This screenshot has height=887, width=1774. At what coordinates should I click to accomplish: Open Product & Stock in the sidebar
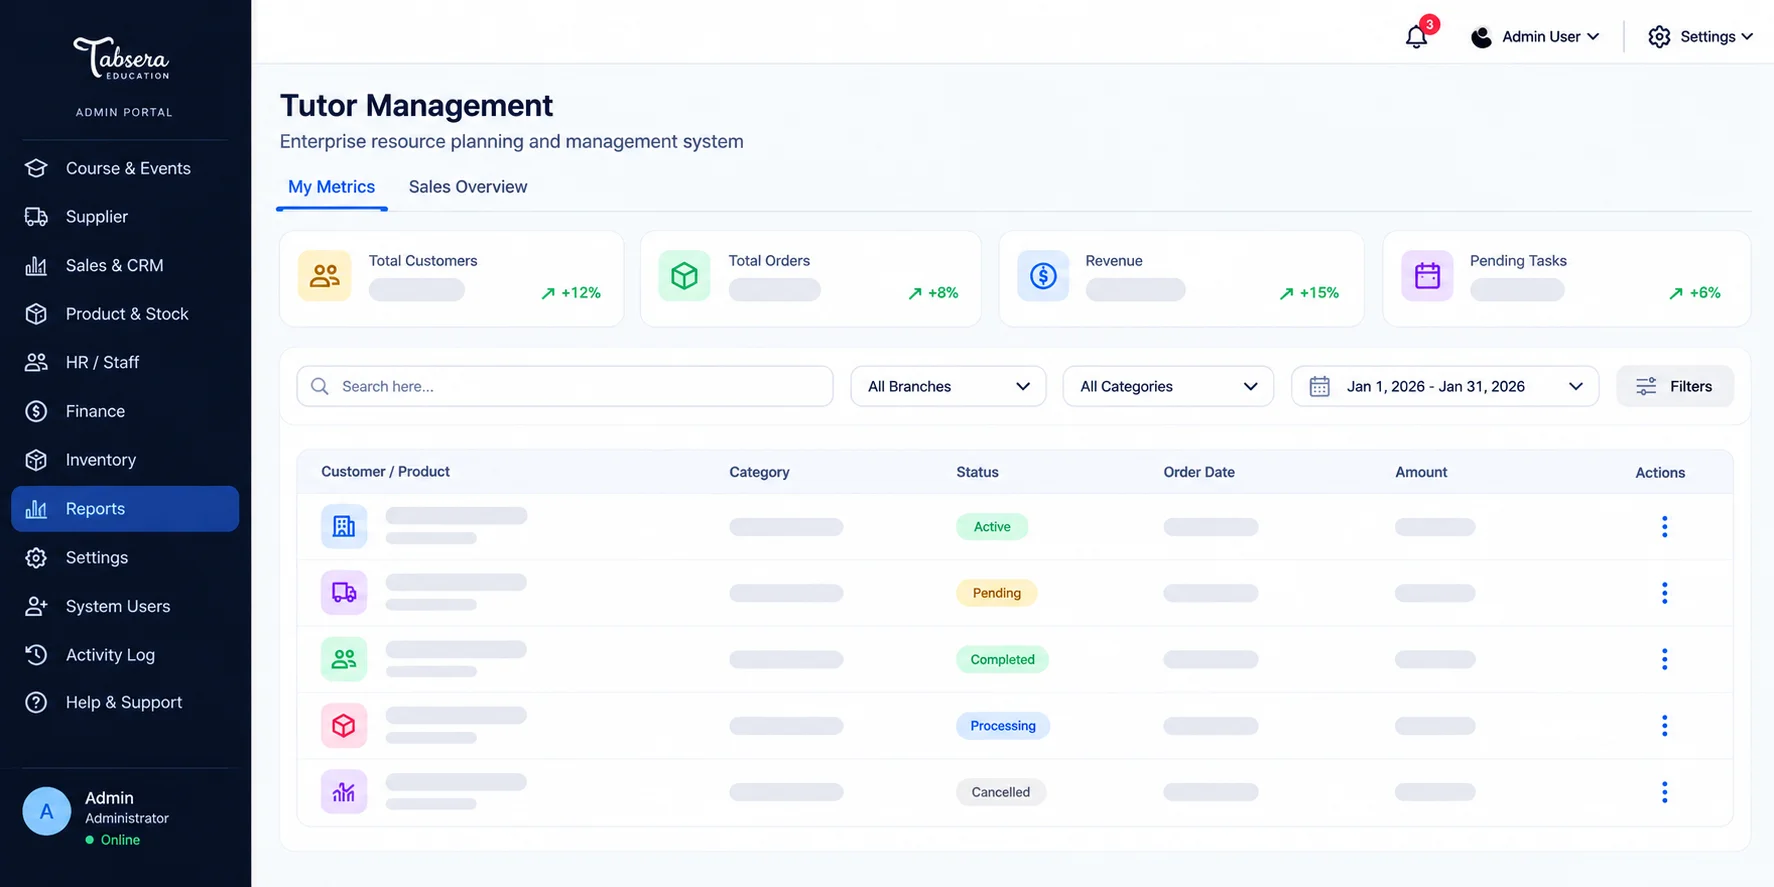coord(125,314)
